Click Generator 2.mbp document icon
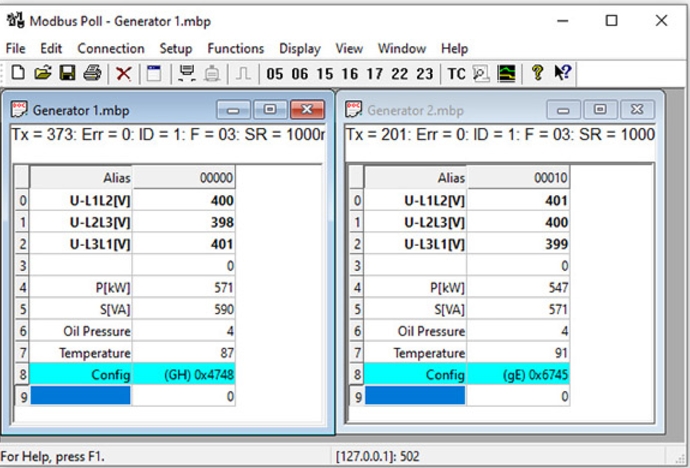 pos(353,110)
